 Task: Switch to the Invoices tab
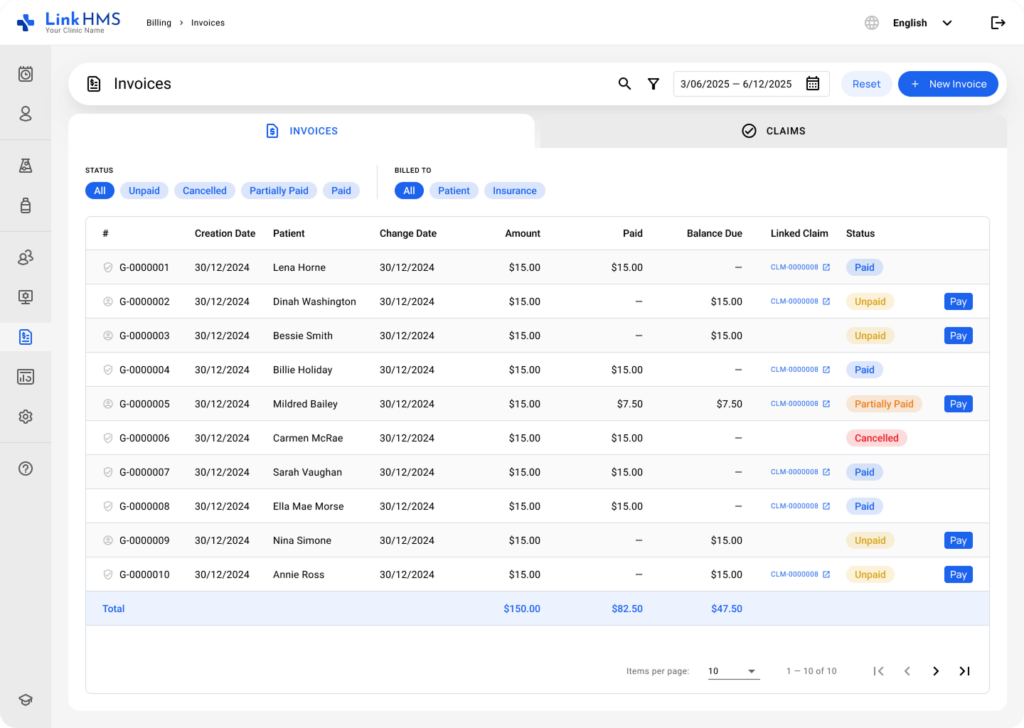click(302, 131)
